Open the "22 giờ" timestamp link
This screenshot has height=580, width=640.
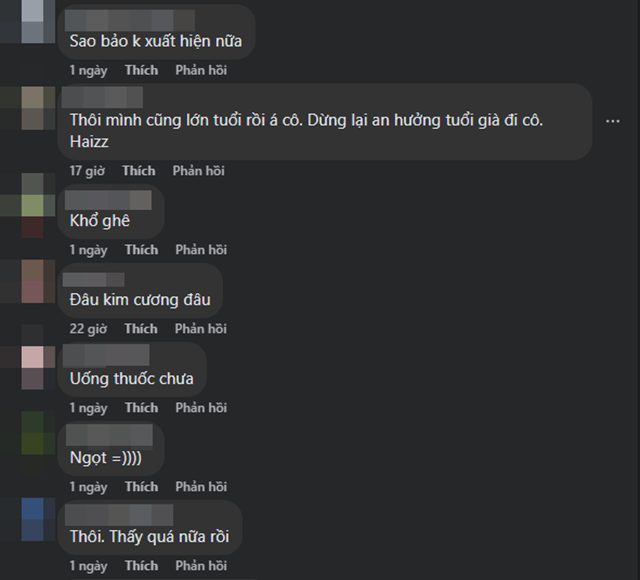[x=88, y=329]
